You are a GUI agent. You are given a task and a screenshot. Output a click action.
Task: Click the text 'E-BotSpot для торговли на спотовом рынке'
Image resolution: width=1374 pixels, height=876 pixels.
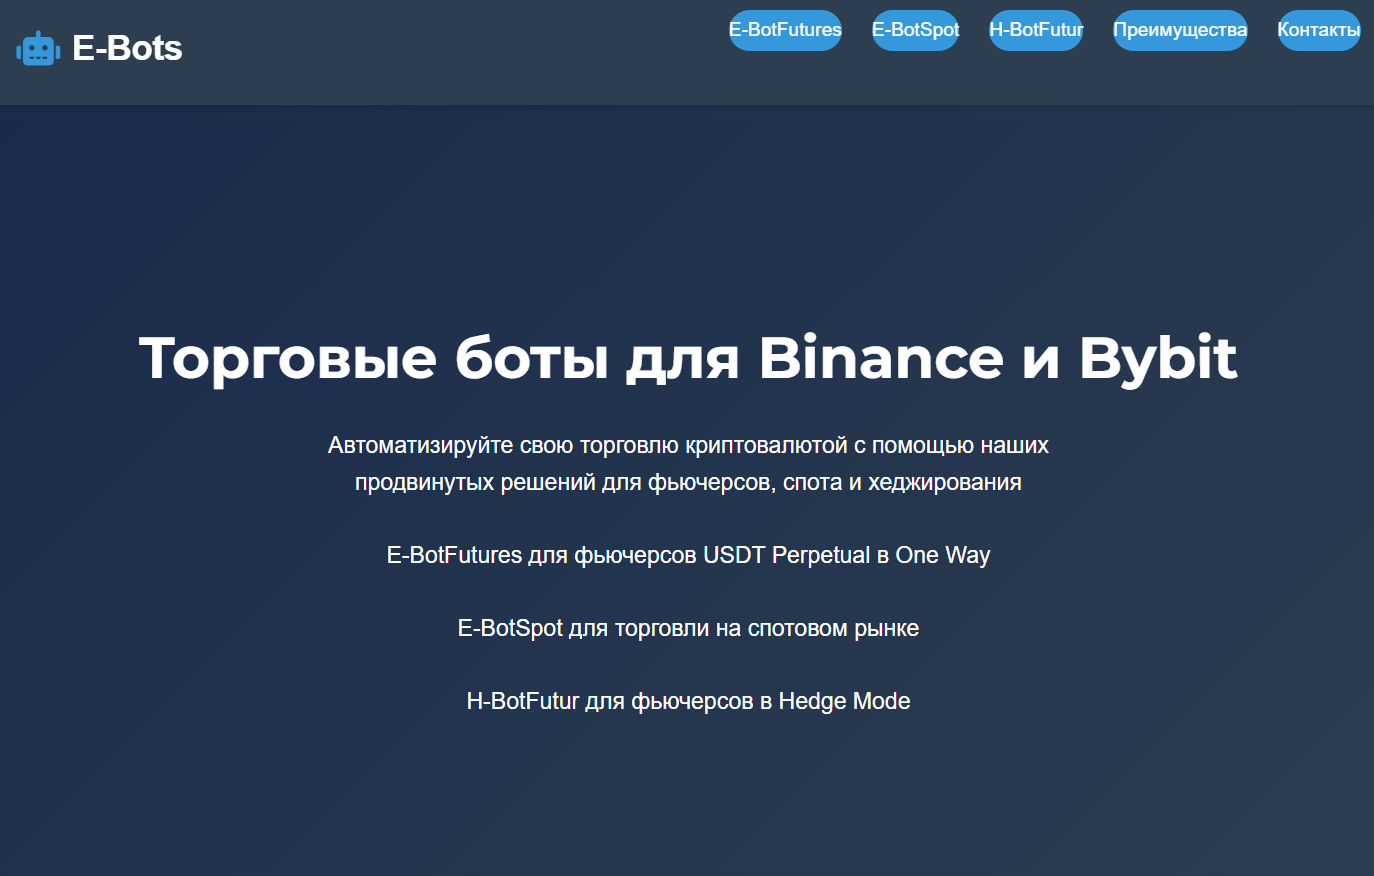click(x=688, y=628)
